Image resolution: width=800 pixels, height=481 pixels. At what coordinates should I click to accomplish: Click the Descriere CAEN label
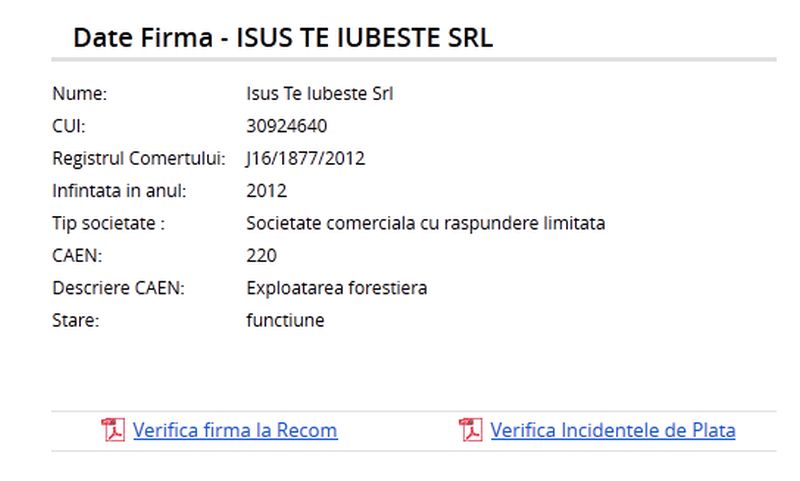pos(119,288)
